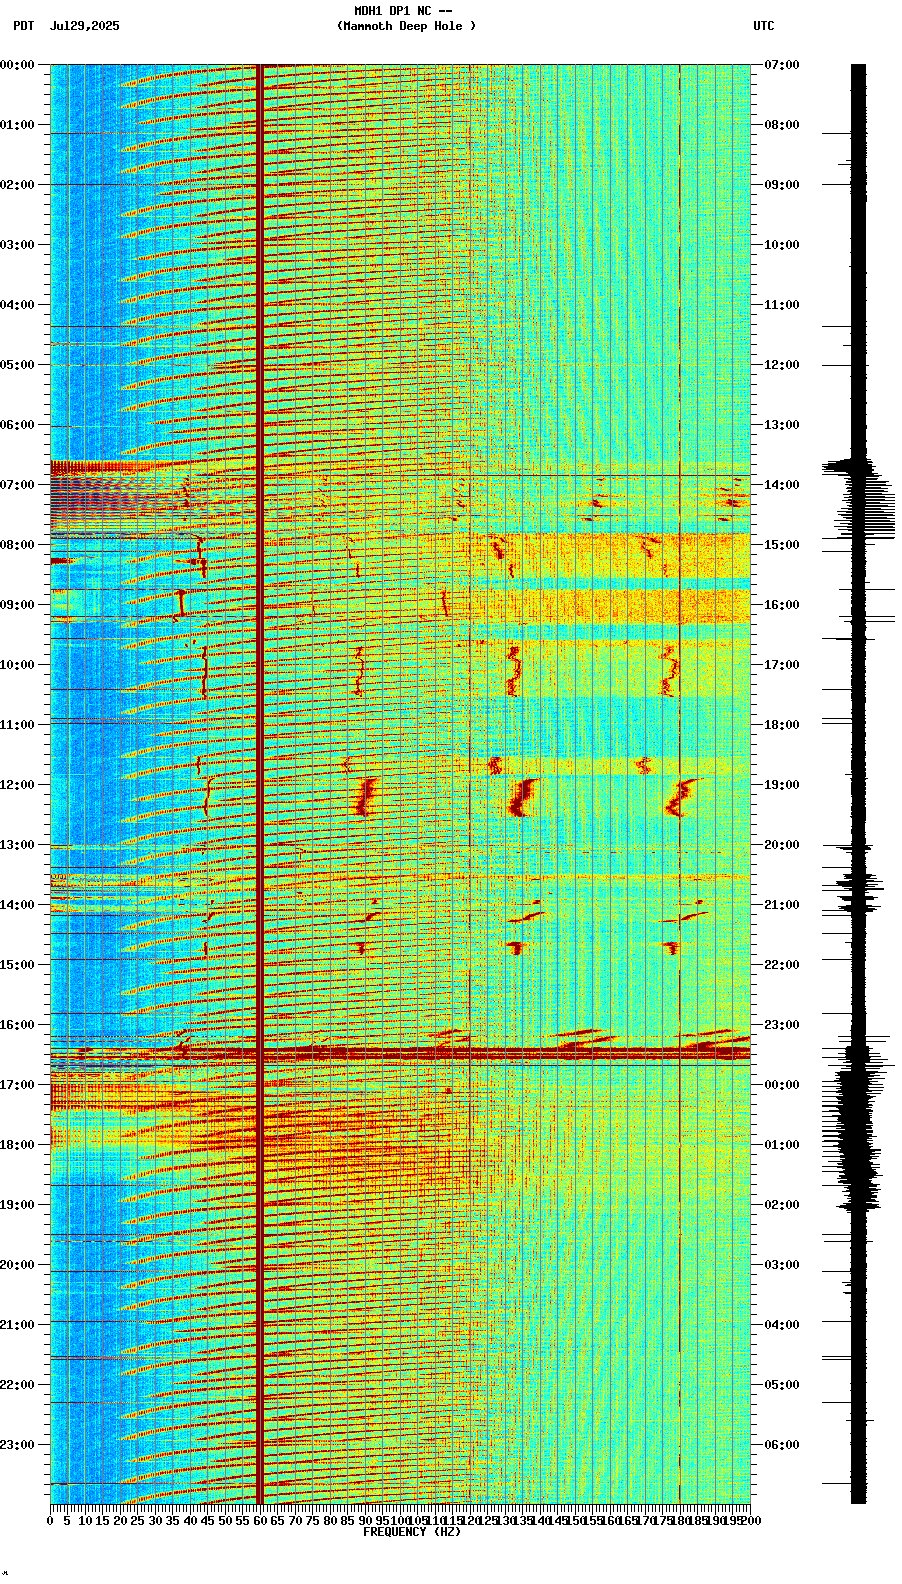Click the 15:00 PDT time label on left axis

coord(17,965)
